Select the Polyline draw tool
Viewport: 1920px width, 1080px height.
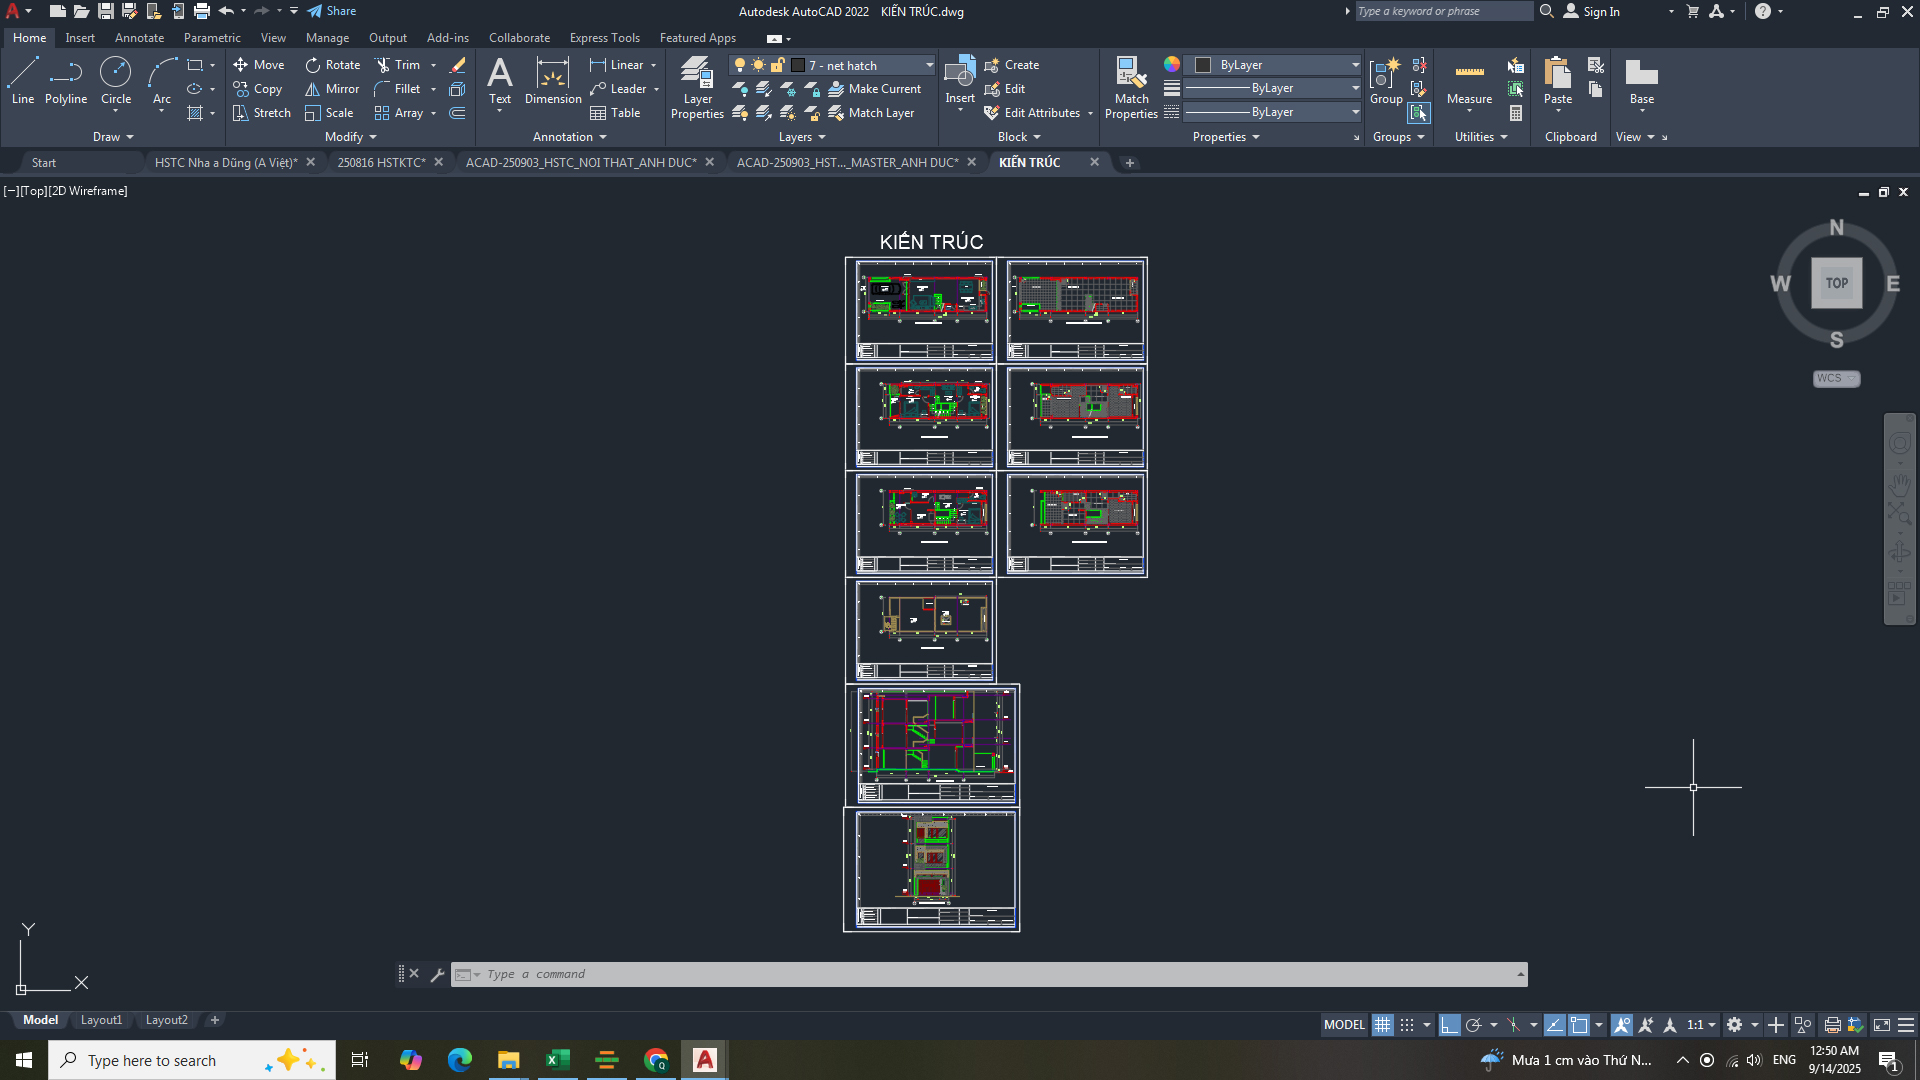(66, 80)
